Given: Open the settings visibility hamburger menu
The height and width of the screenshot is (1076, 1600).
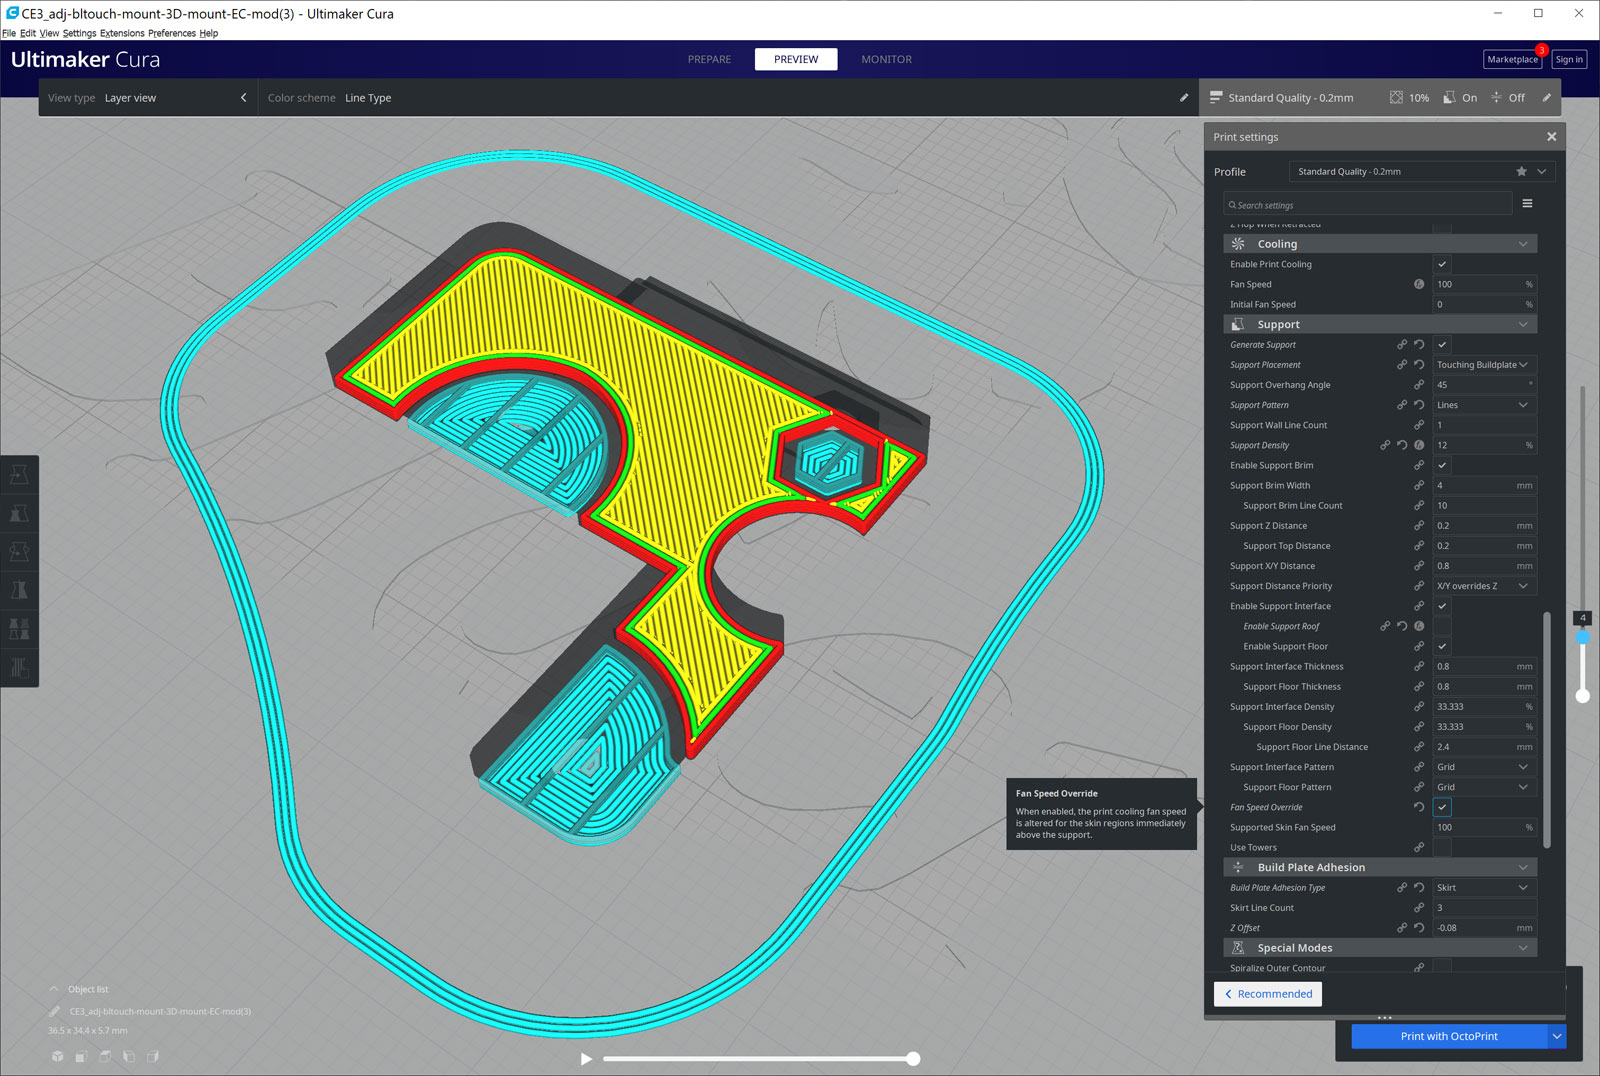Looking at the screenshot, I should [x=1527, y=204].
